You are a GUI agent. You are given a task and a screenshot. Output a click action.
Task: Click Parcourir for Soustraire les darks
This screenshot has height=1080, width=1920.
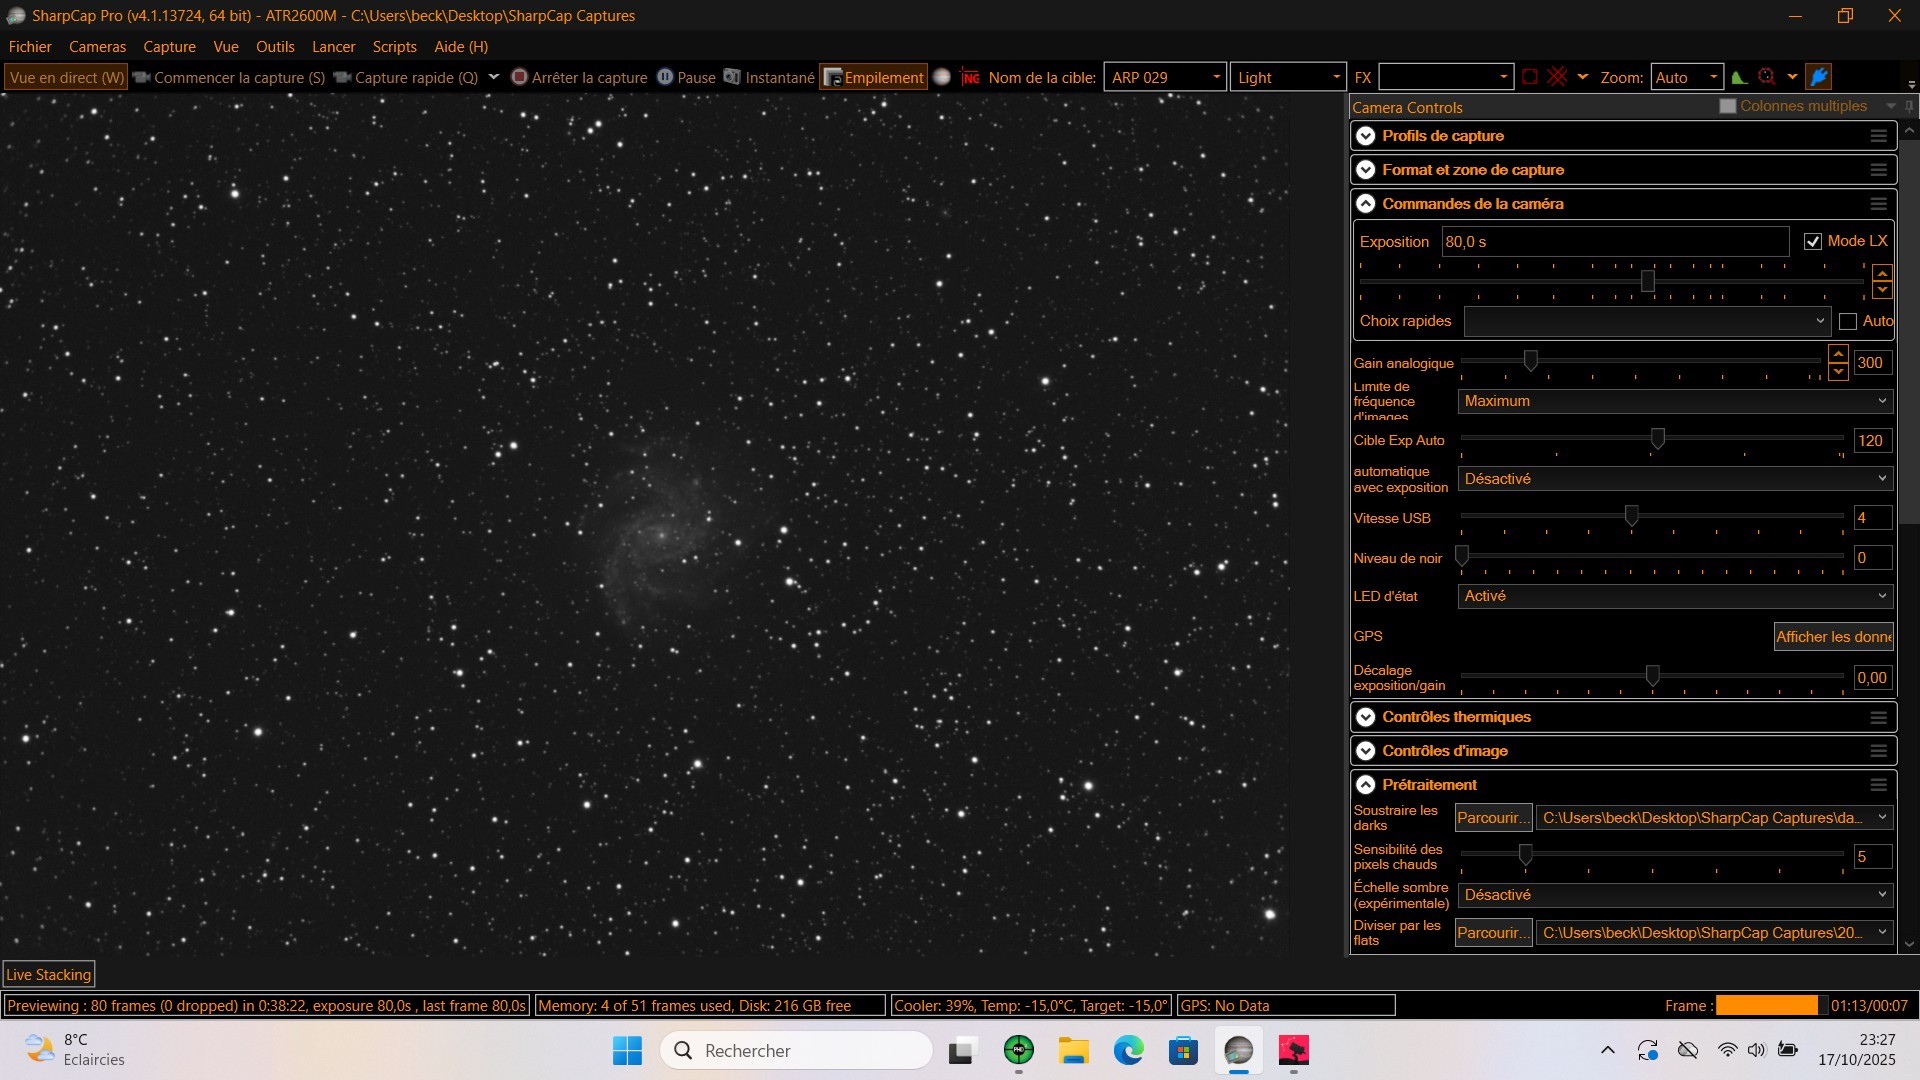click(1493, 818)
